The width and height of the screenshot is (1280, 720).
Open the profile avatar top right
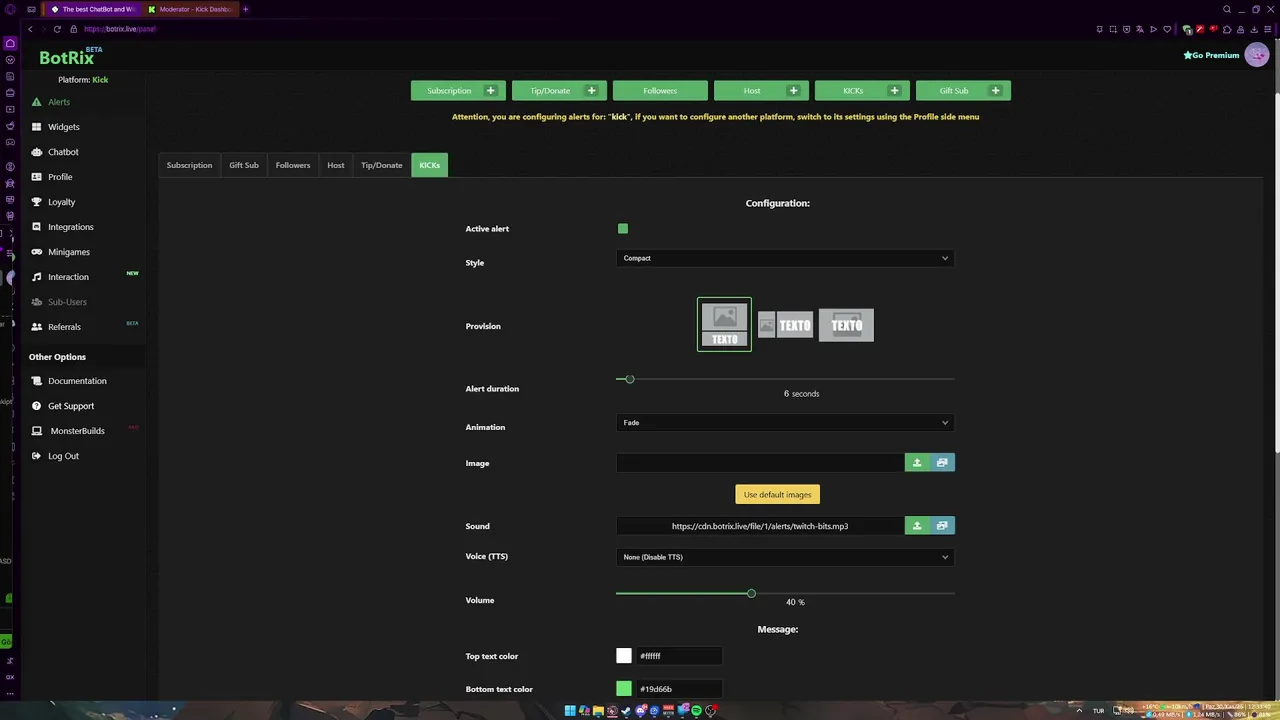pyautogui.click(x=1257, y=55)
